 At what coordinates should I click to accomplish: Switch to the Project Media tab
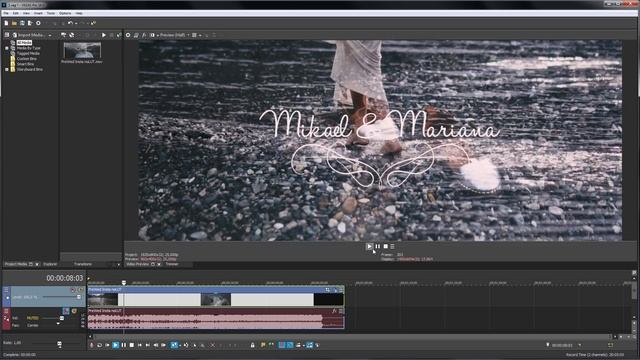pos(16,264)
